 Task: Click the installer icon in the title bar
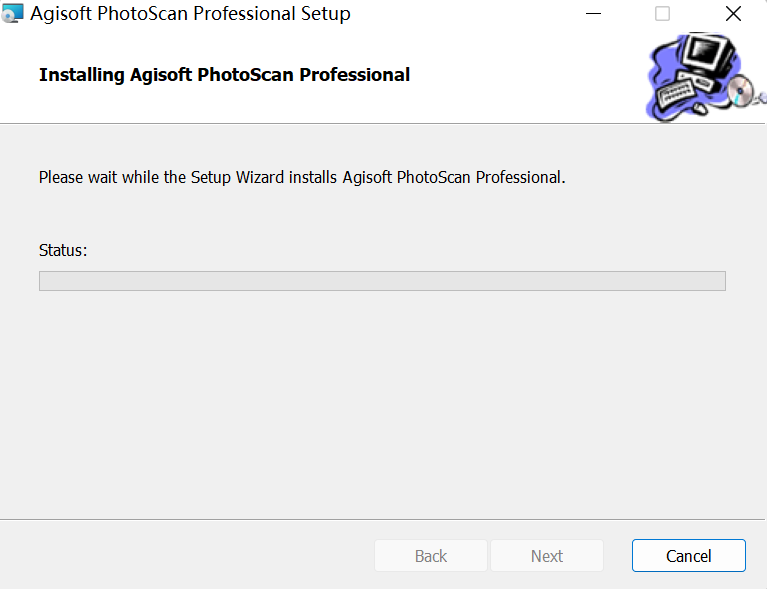point(13,14)
